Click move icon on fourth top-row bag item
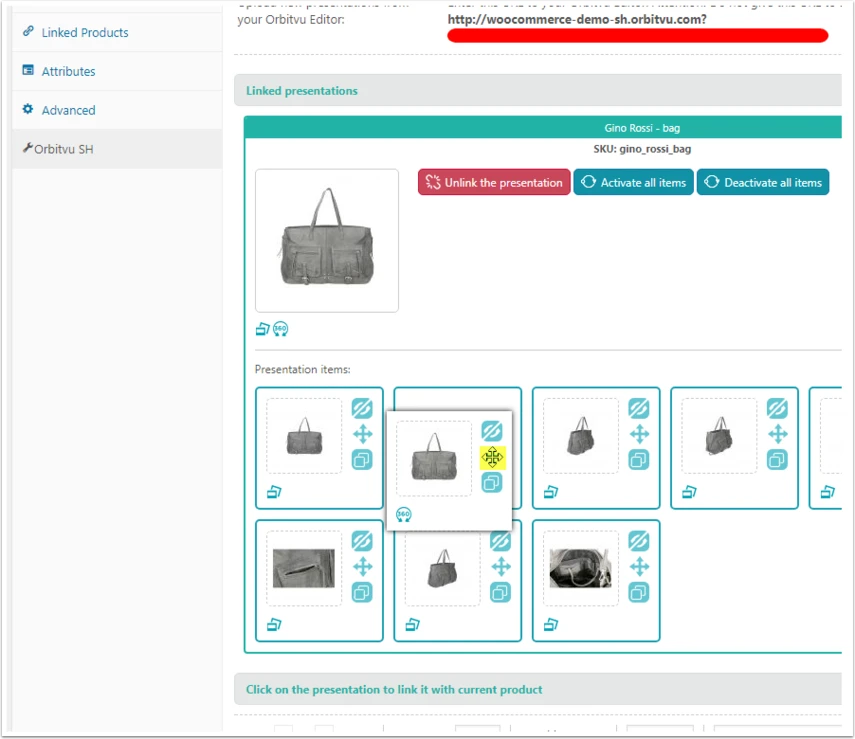Image resolution: width=855 pixels, height=739 pixels. click(778, 434)
